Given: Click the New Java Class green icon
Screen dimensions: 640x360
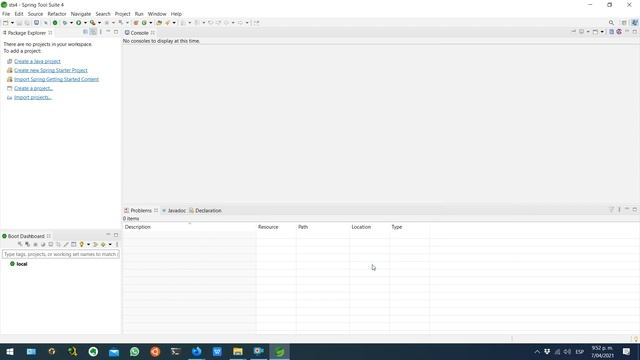Looking at the screenshot, I should 144,23.
